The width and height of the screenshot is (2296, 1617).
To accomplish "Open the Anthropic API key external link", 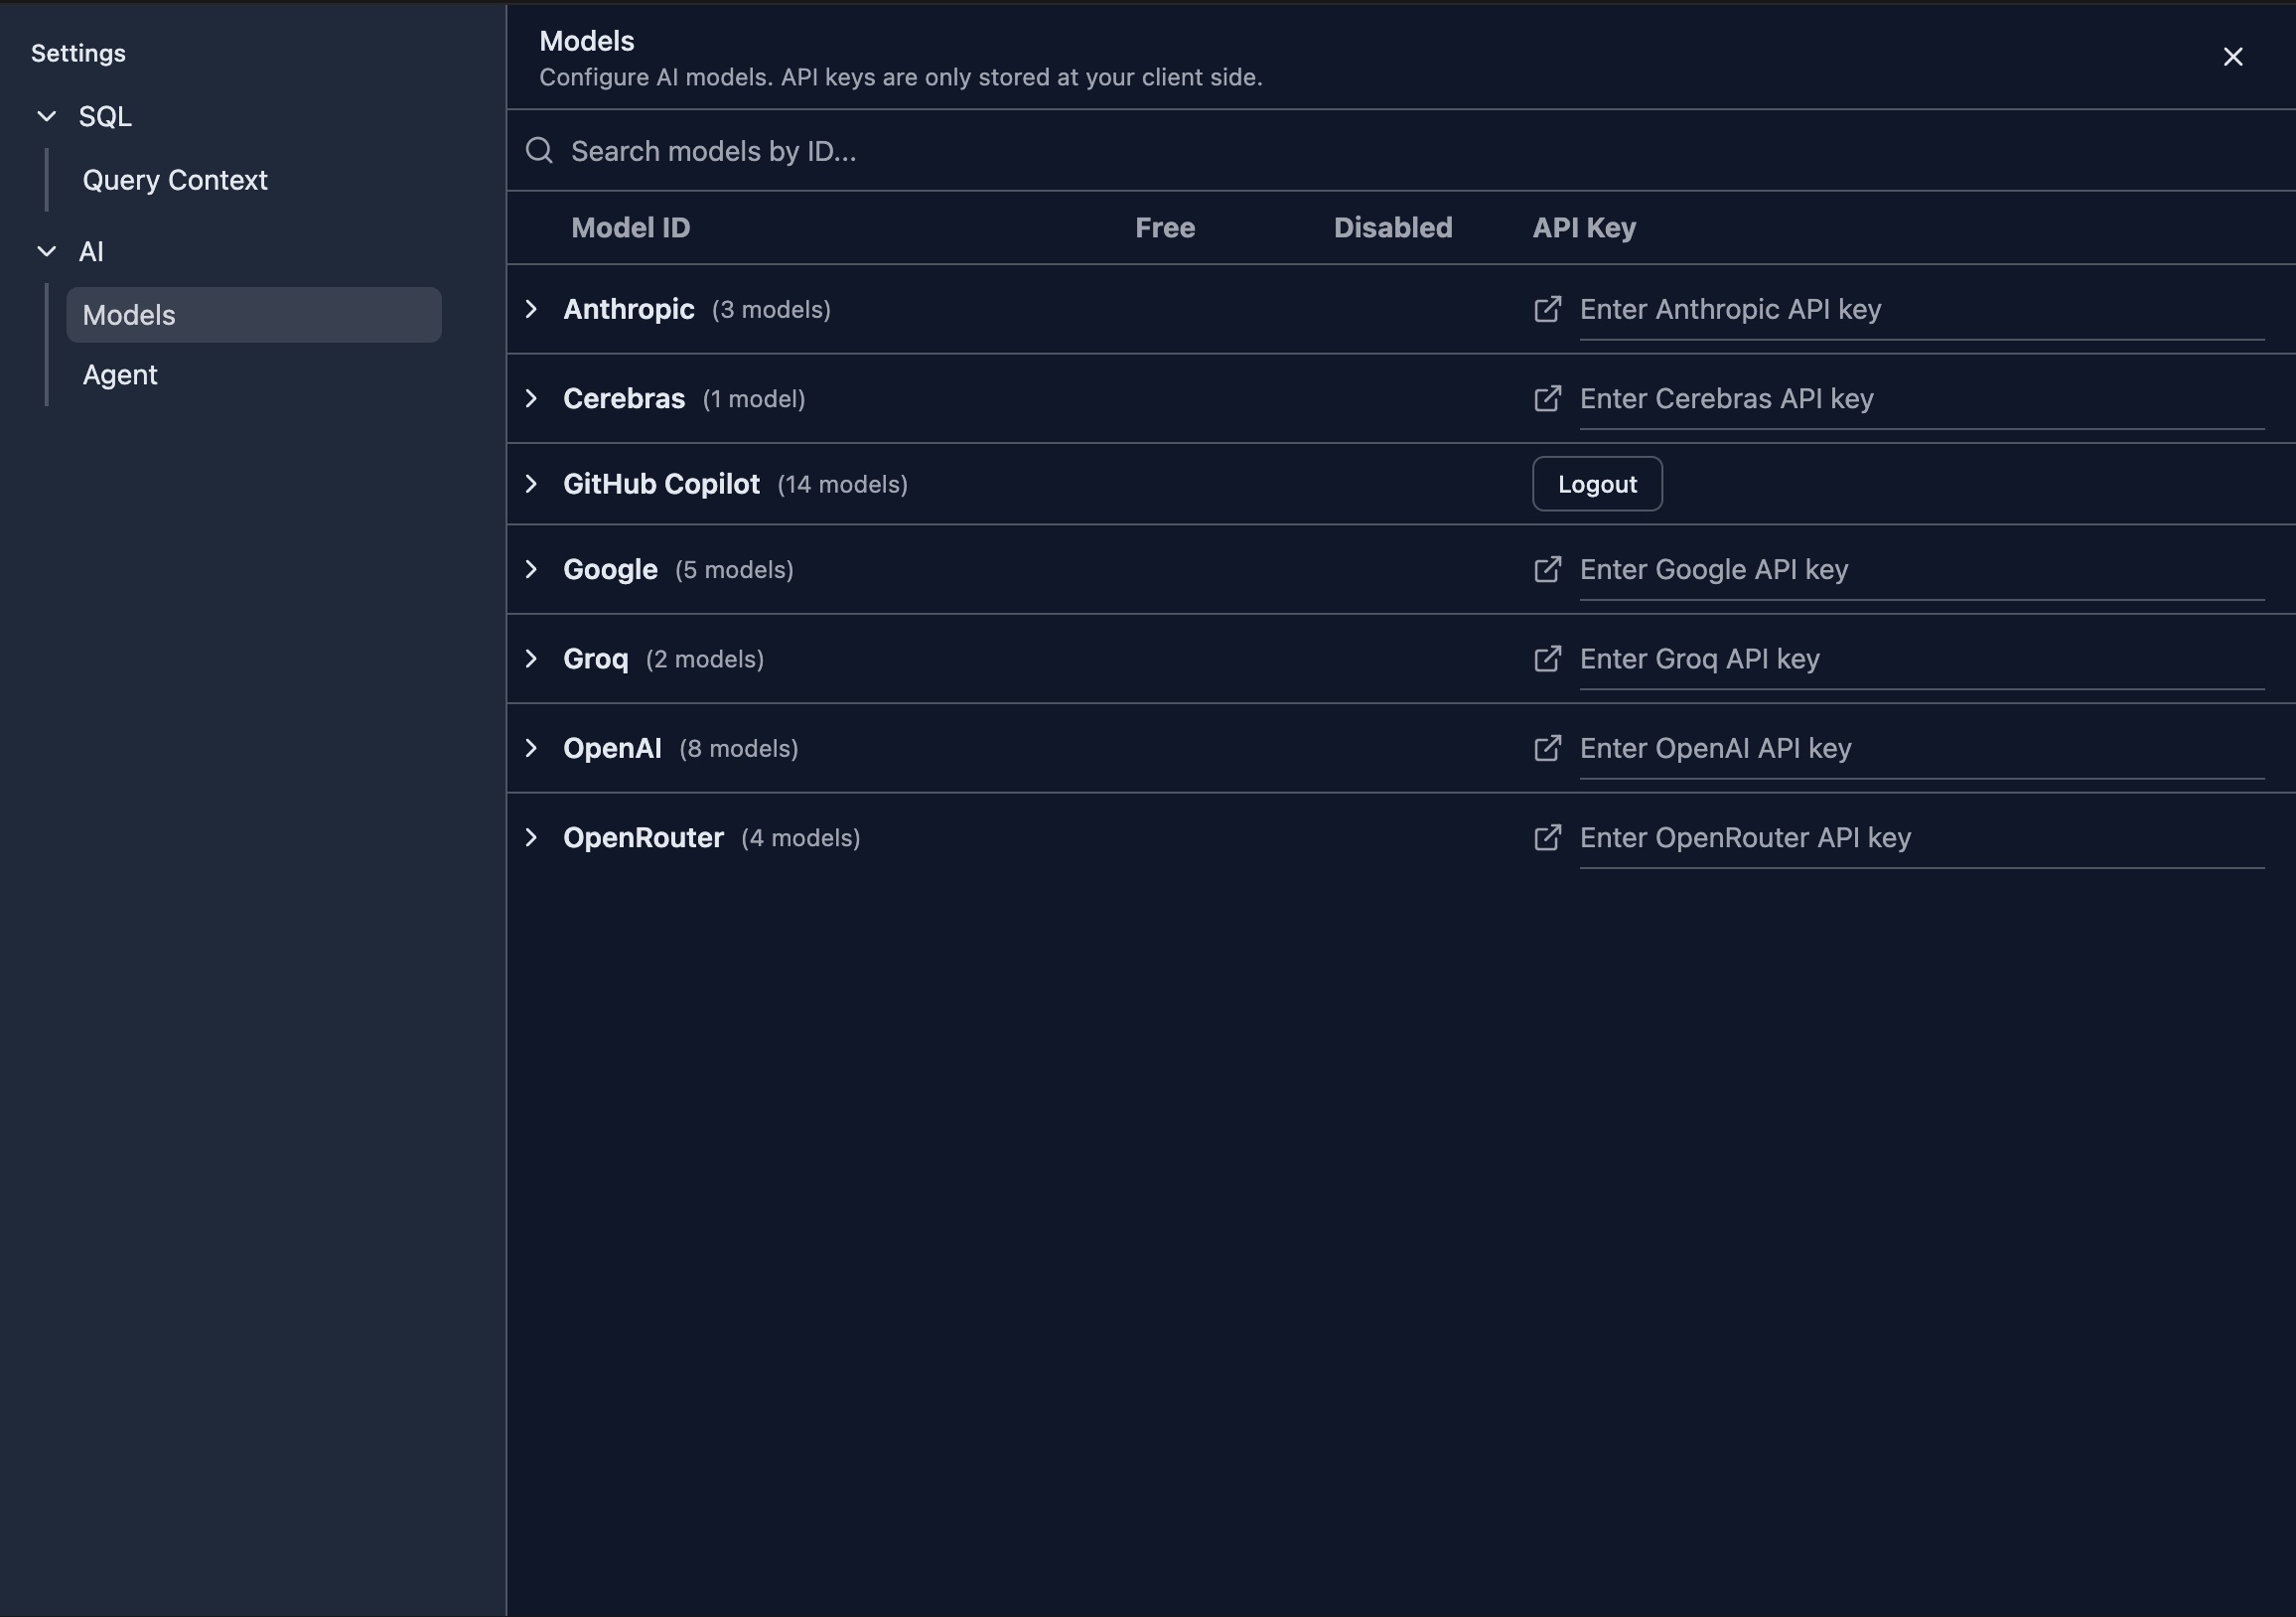I will (x=1547, y=310).
